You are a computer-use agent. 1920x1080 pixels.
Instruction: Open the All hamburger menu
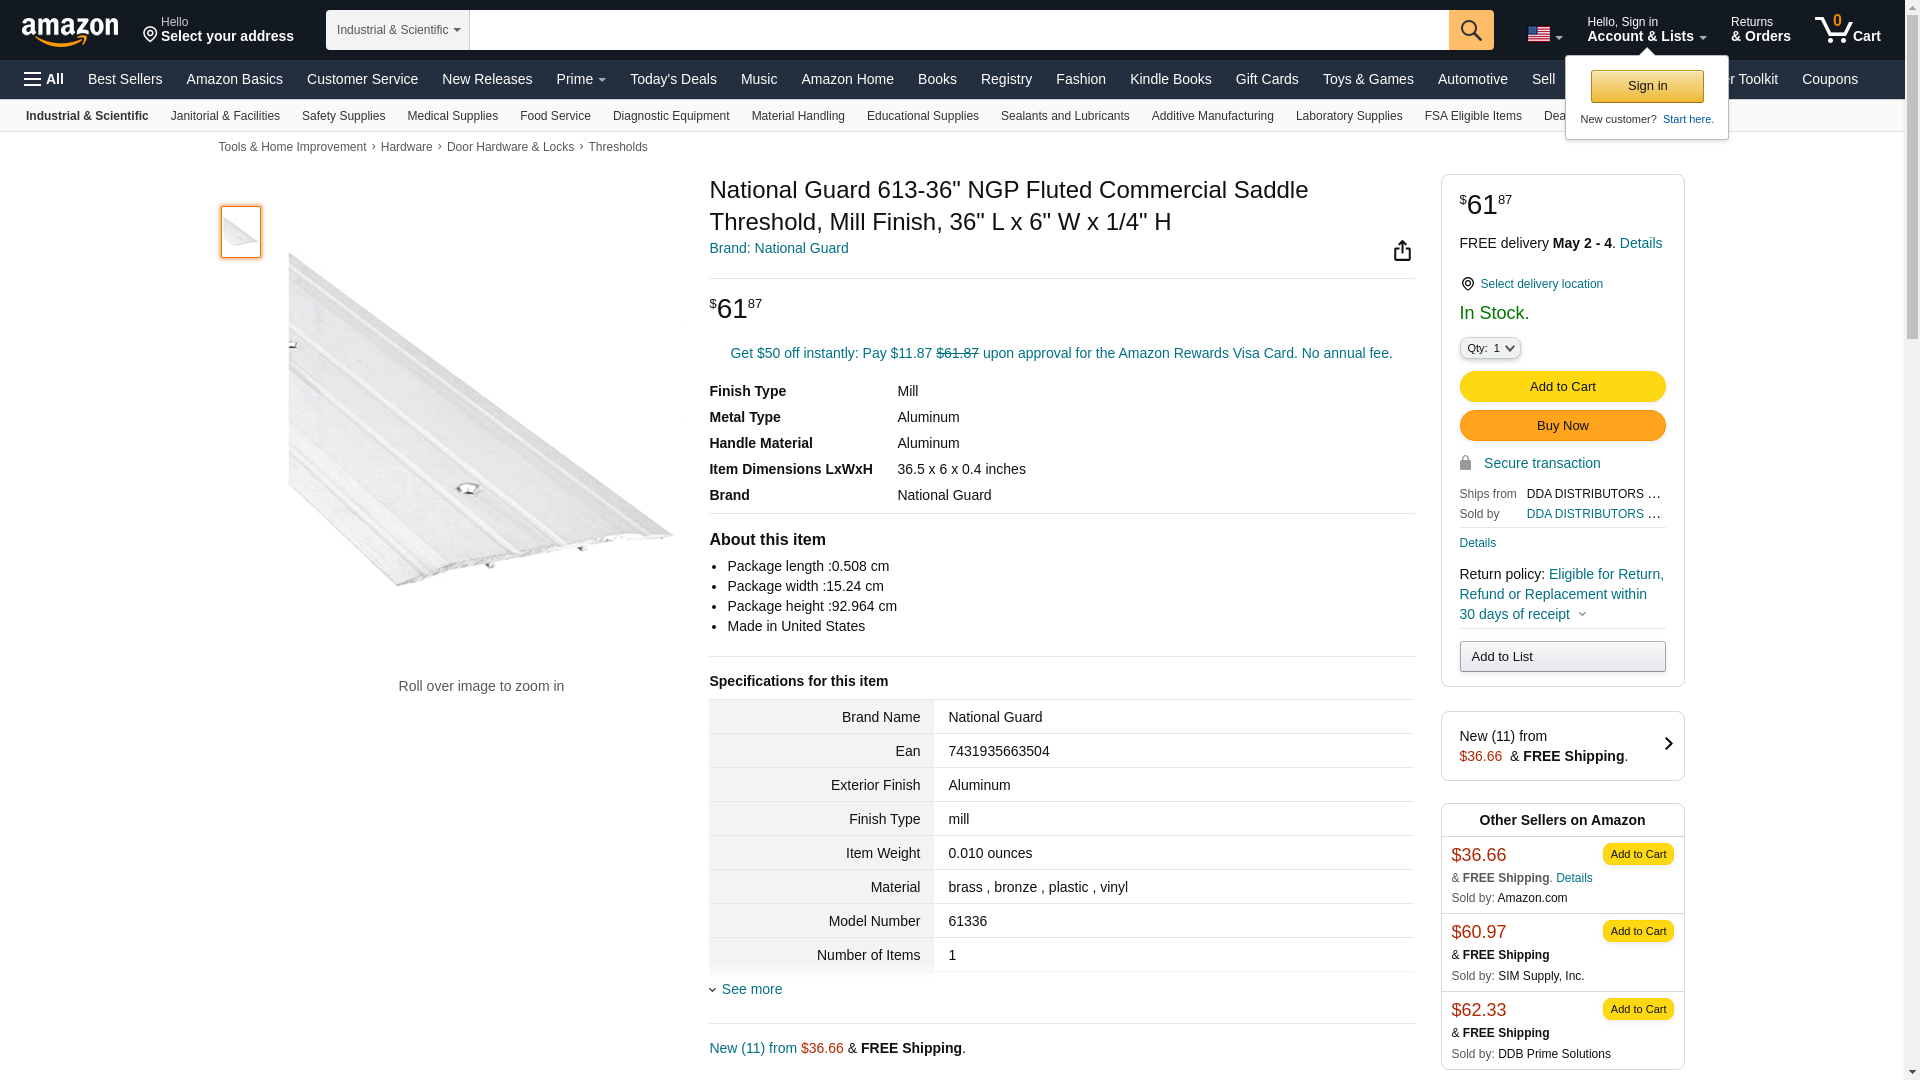[44, 79]
